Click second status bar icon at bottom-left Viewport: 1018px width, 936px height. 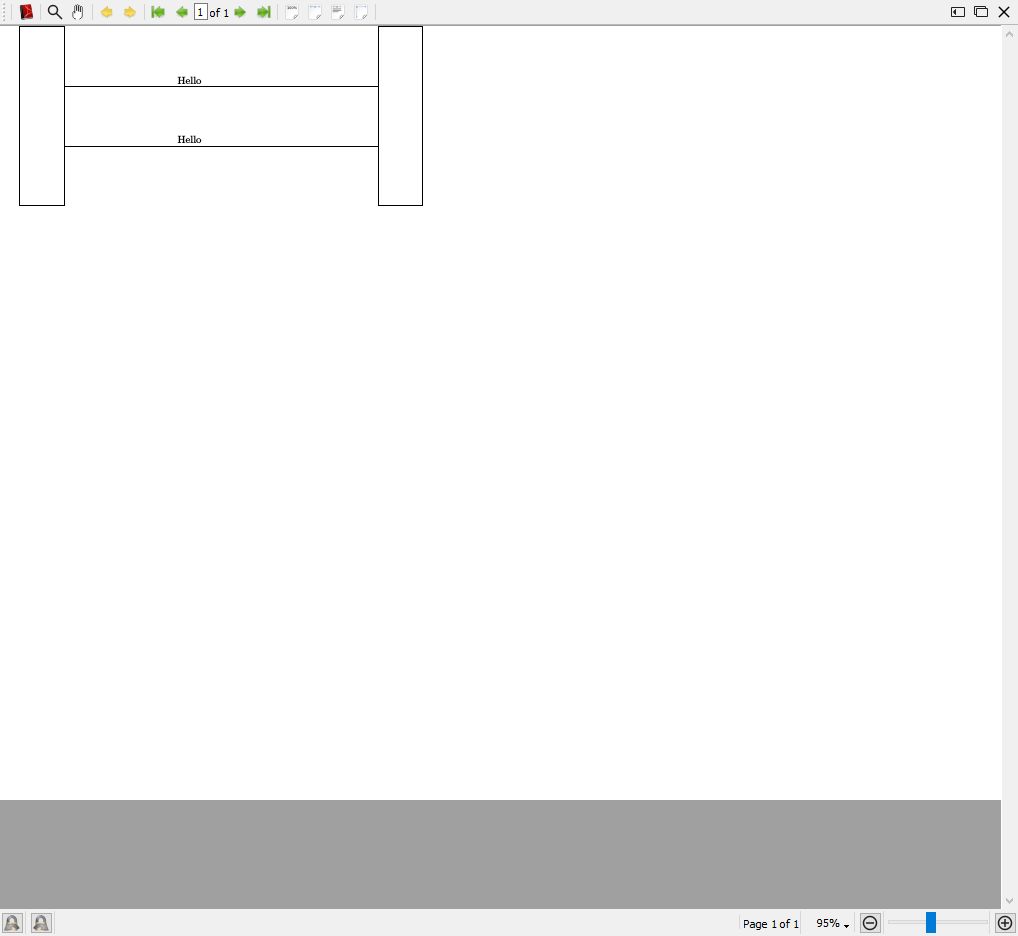click(x=41, y=922)
